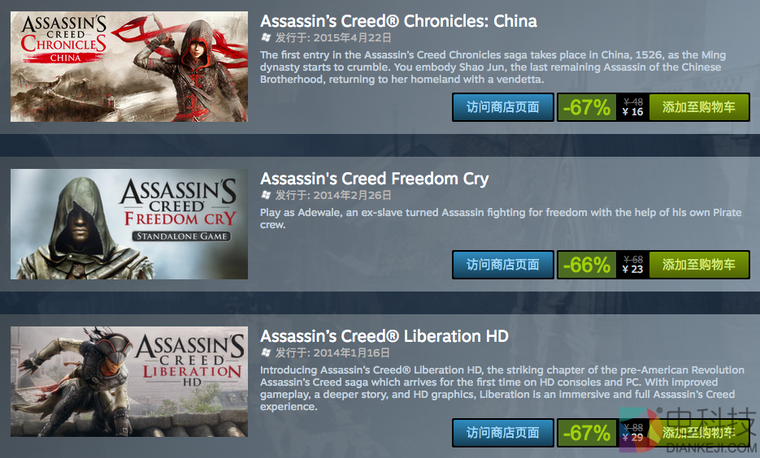This screenshot has width=760, height=458.
Task: Open Assassin's Creed Liberation HD title link
Action: click(x=384, y=336)
